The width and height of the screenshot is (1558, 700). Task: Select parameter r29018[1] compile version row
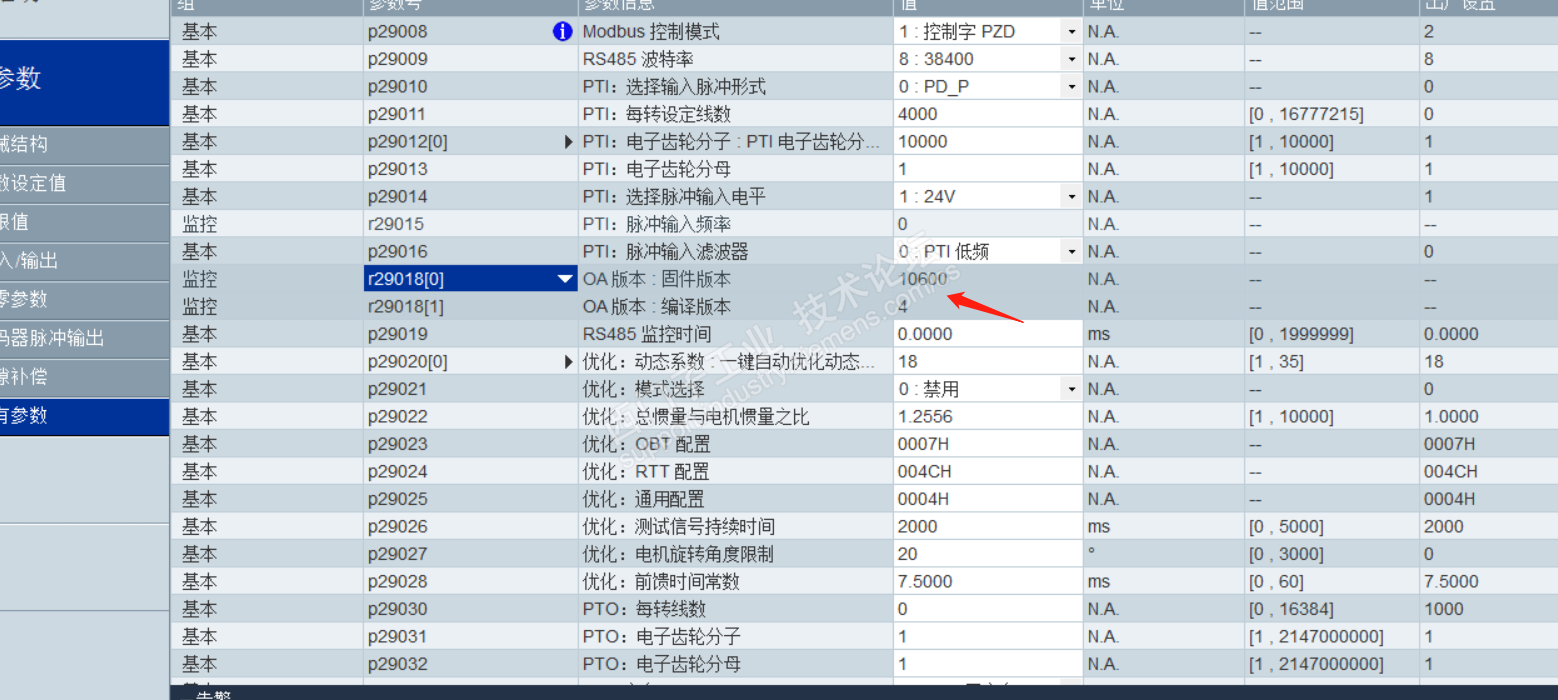406,307
